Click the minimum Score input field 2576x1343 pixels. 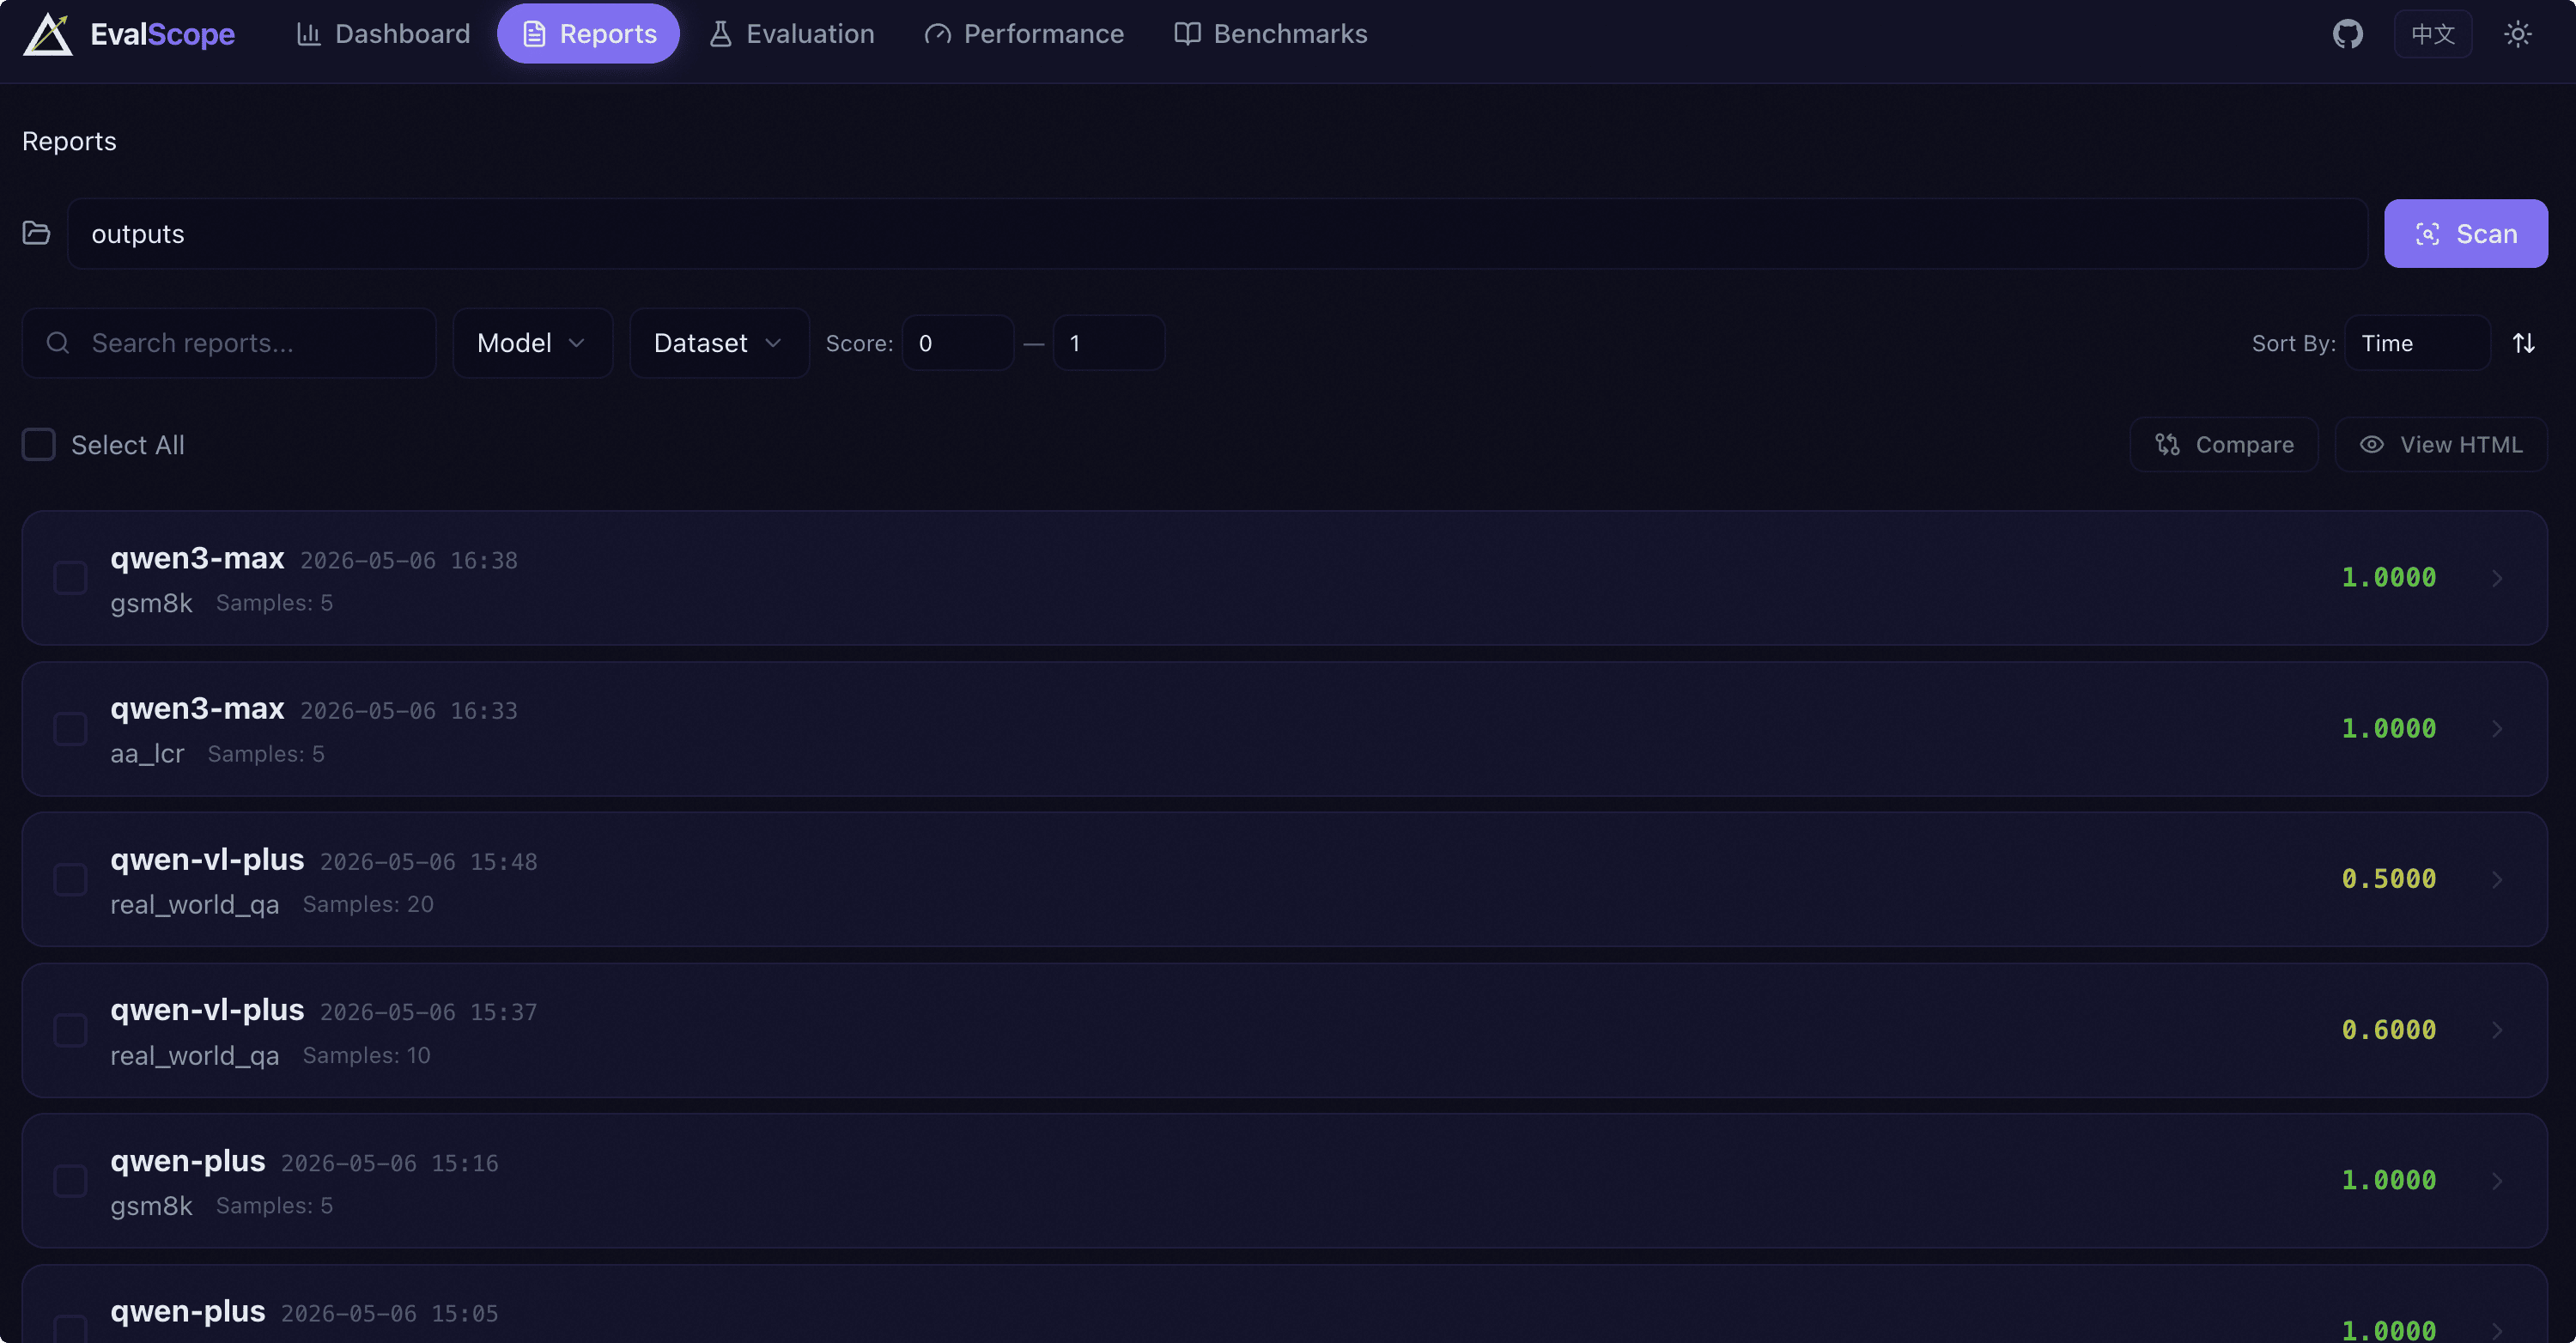click(x=957, y=343)
